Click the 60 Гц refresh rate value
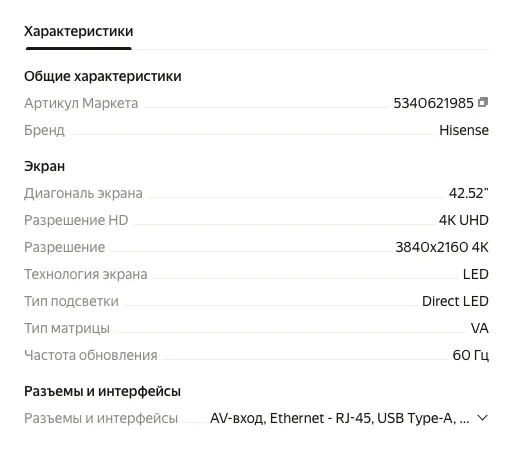The height and width of the screenshot is (461, 513). [470, 355]
